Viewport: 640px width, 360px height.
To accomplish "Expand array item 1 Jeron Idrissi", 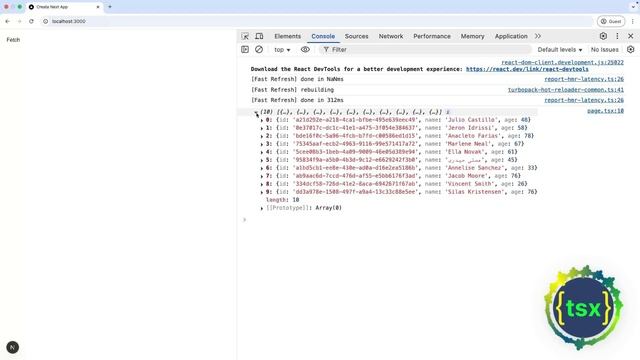I will click(262, 128).
